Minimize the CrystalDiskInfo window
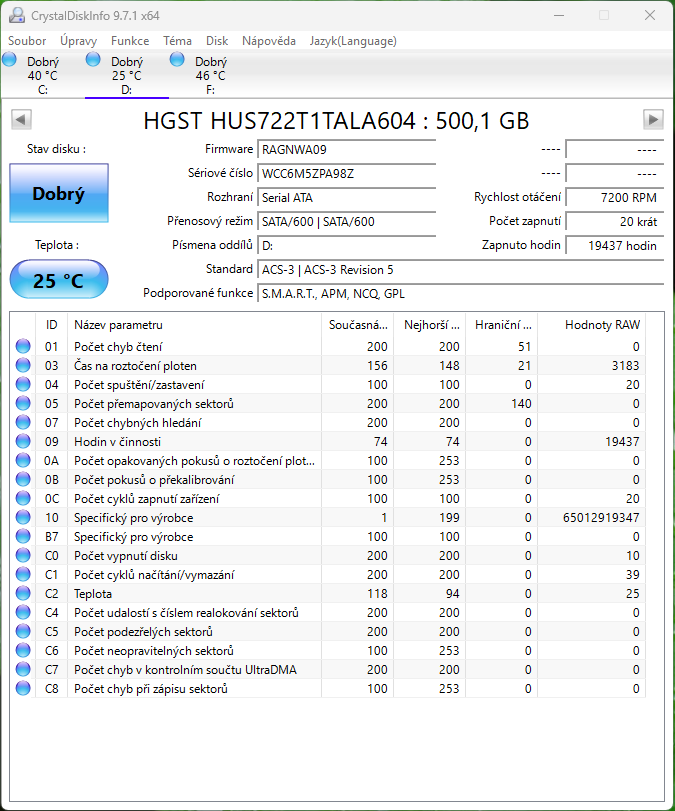 (x=559, y=16)
